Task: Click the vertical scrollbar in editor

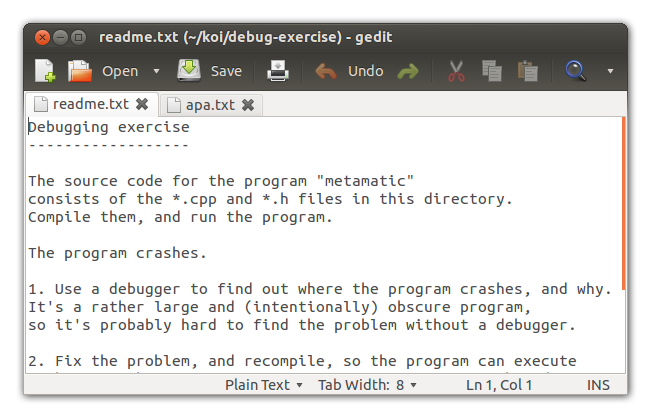Action: [623, 200]
